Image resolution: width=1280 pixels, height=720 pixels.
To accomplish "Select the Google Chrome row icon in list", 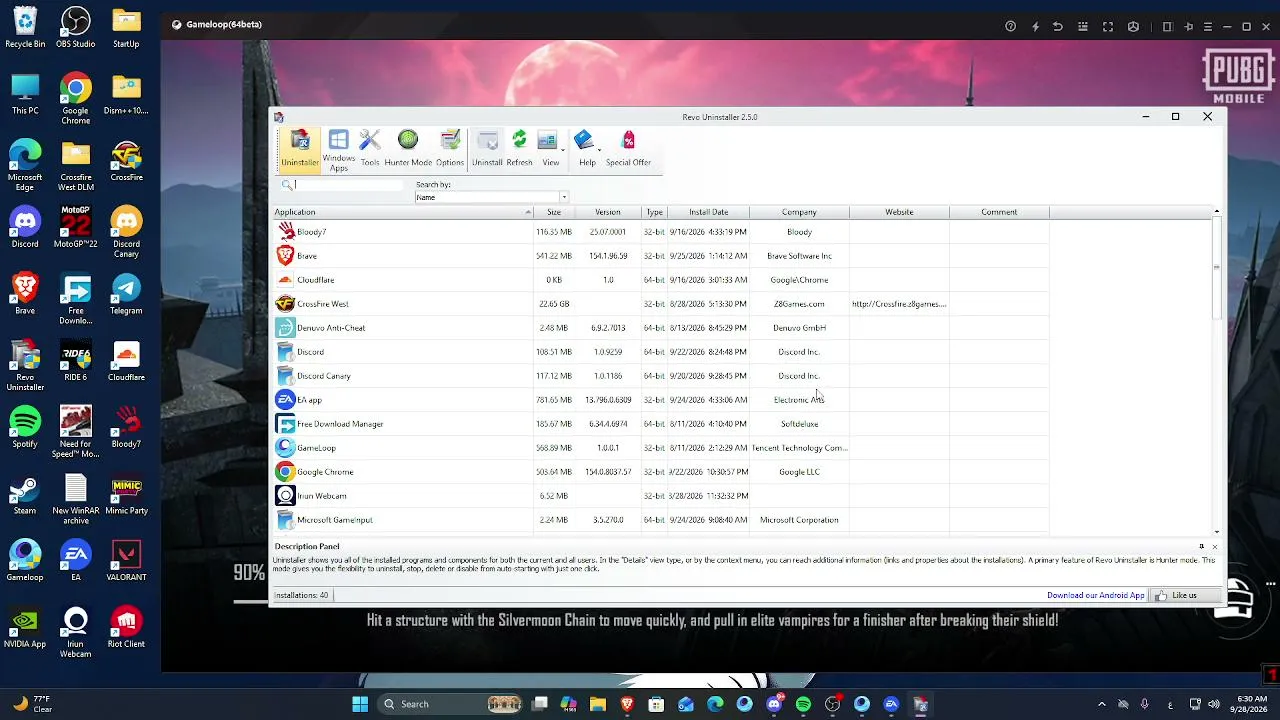I will [x=285, y=472].
